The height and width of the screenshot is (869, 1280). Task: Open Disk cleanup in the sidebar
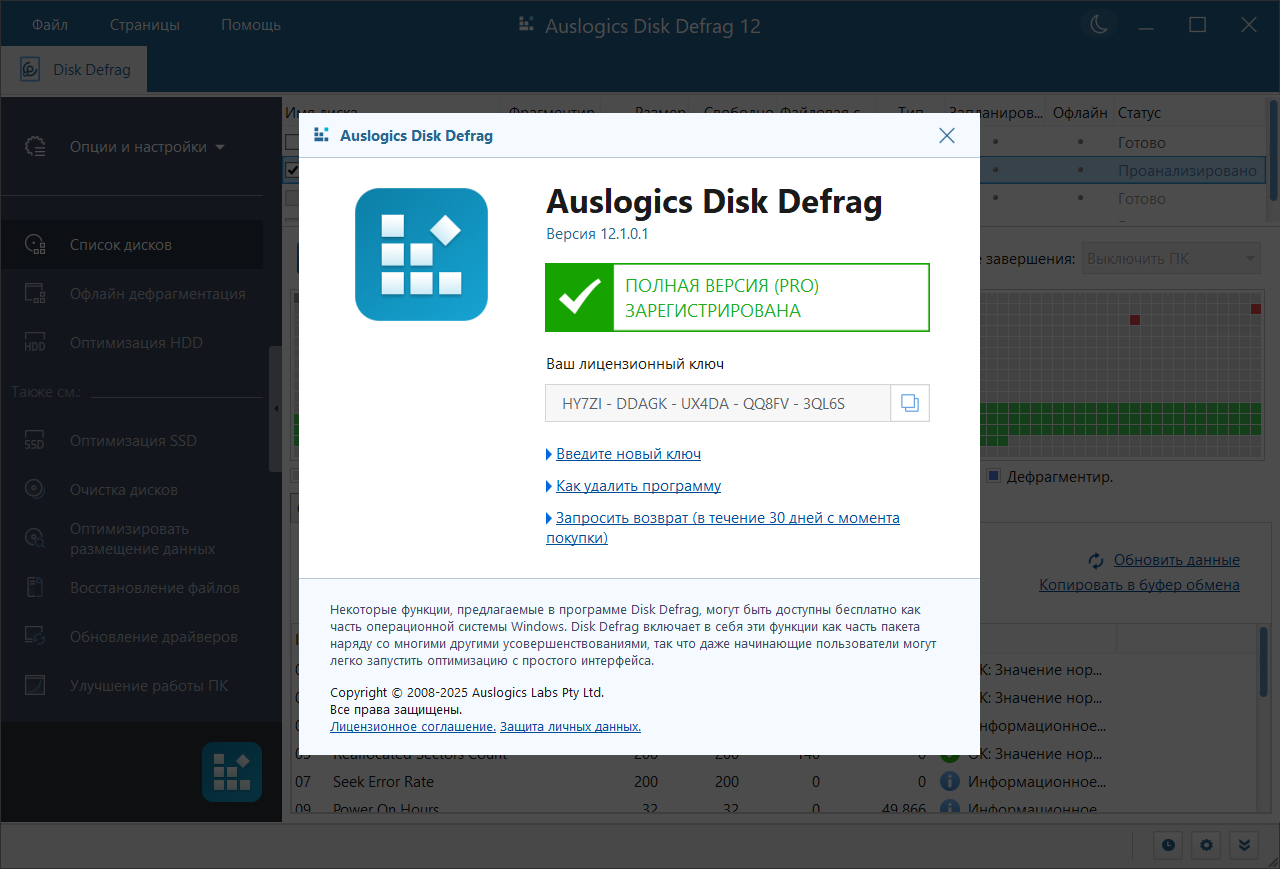123,490
